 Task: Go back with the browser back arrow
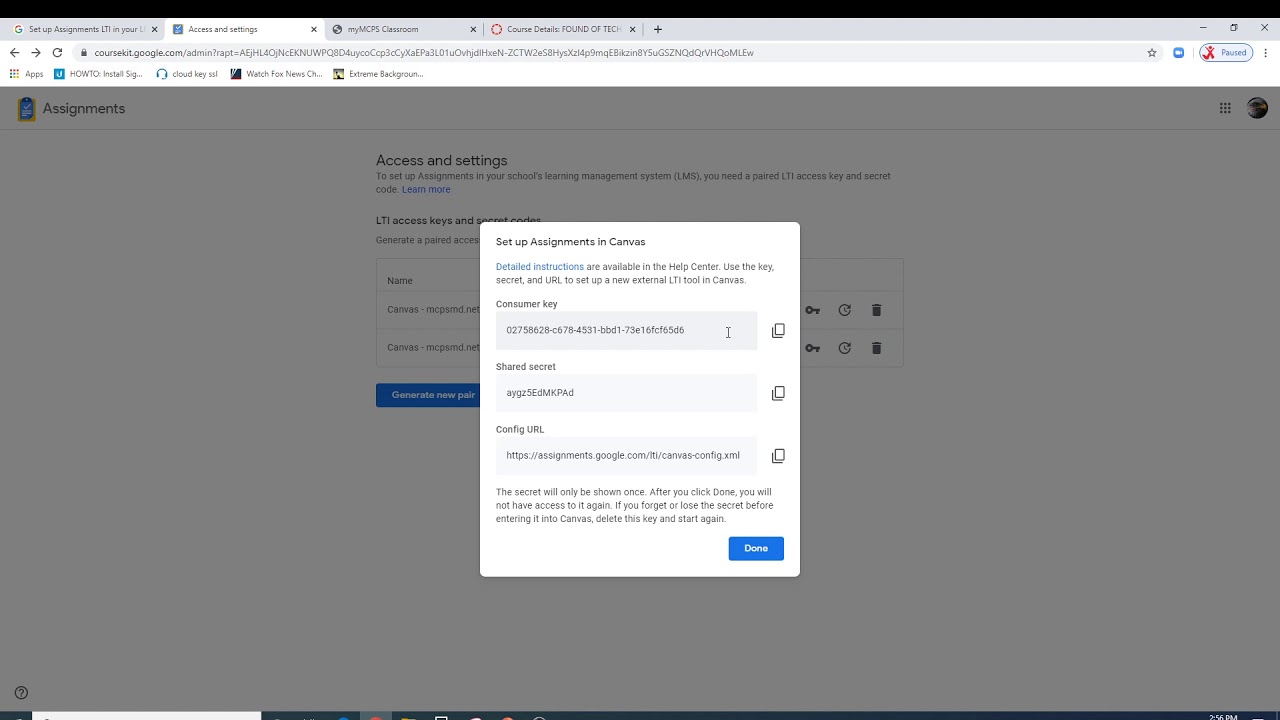(x=14, y=52)
